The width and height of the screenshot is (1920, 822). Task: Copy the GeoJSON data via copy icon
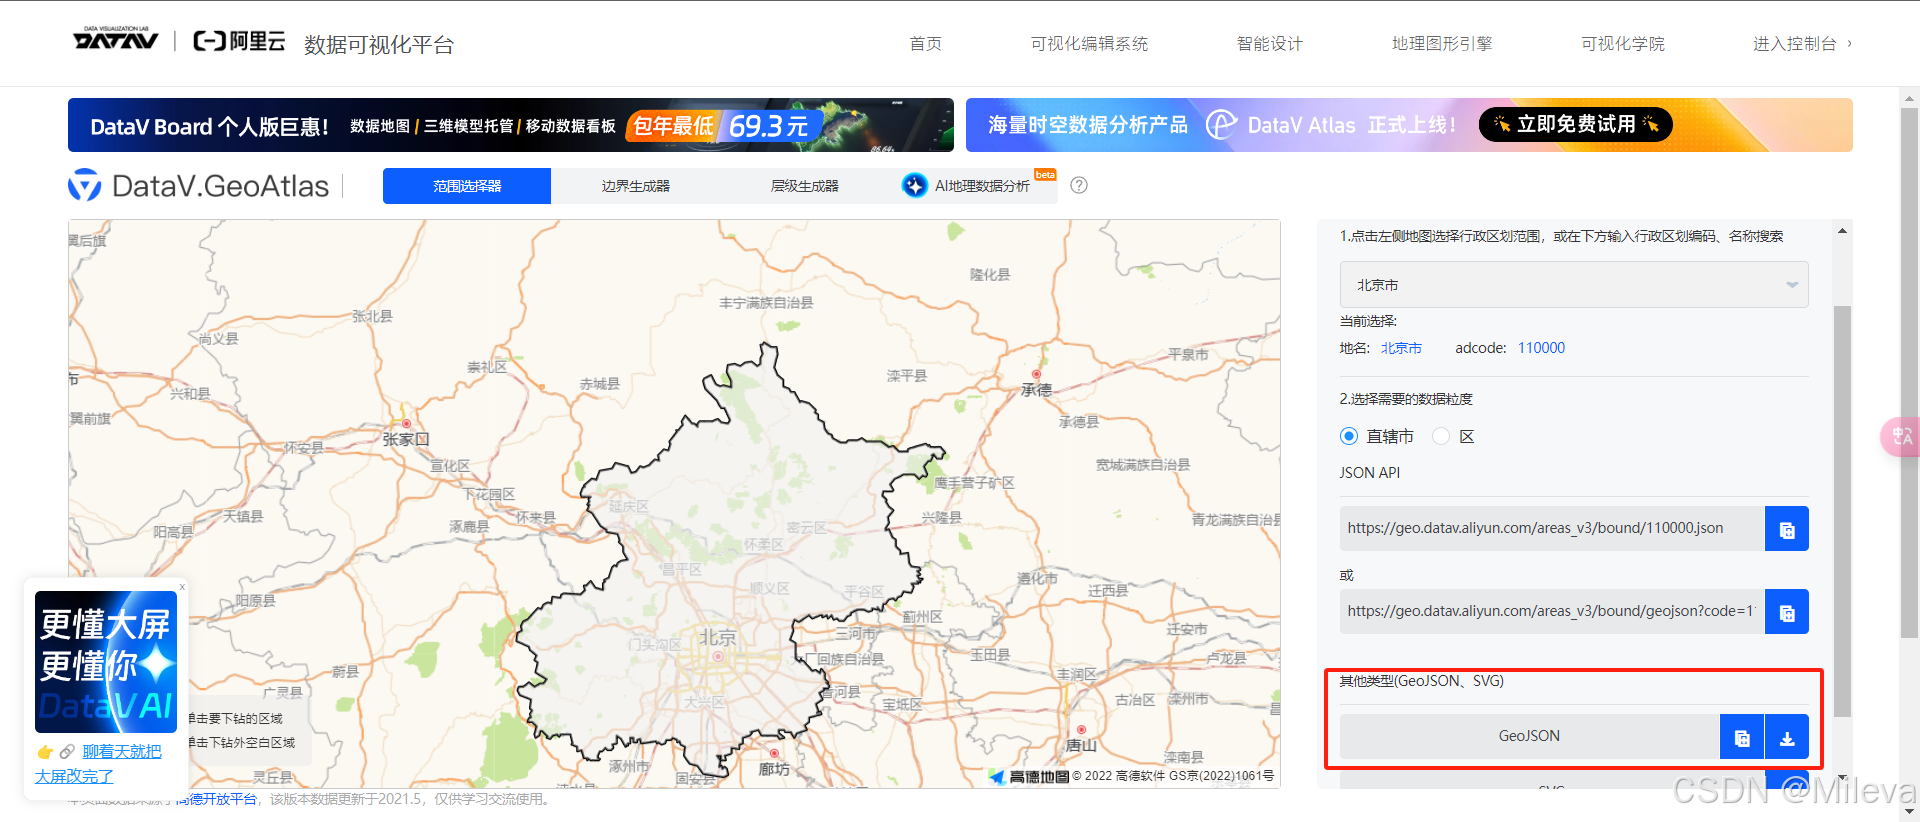pos(1742,737)
